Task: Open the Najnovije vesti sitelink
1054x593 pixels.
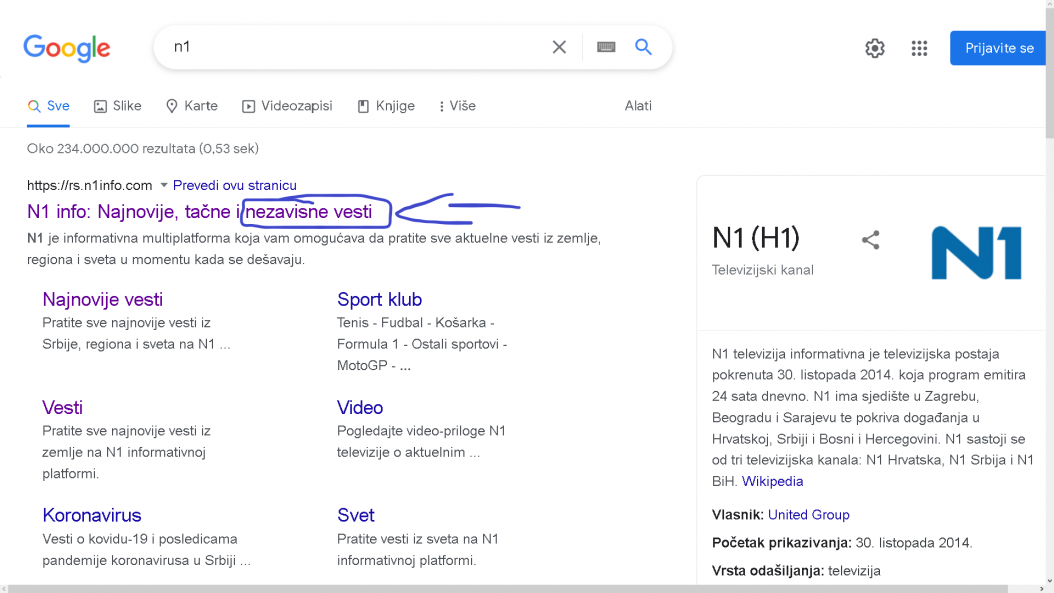Action: [103, 299]
